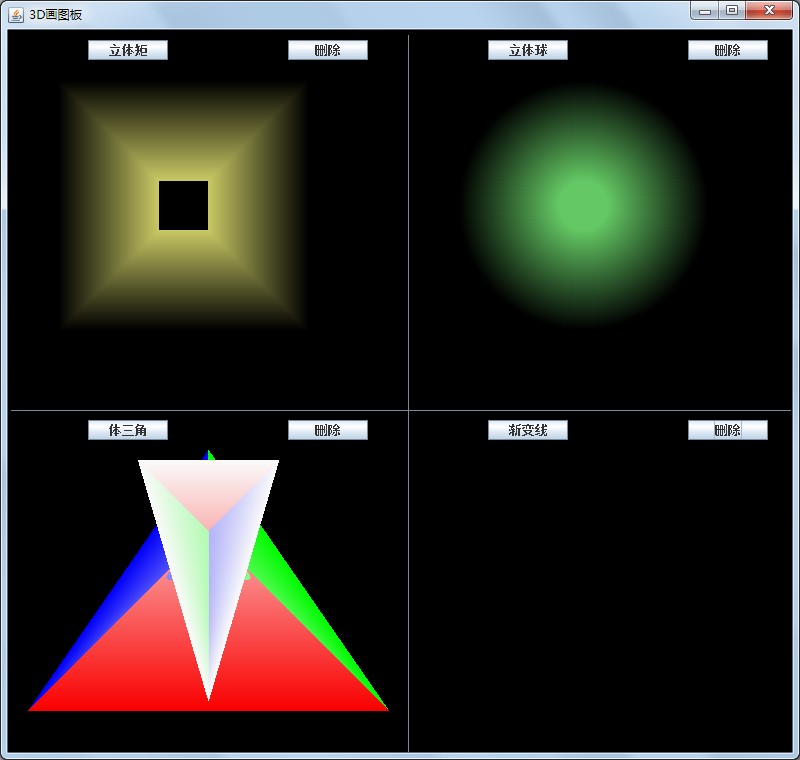
Task: Click the 立体球 button
Action: pos(528,50)
